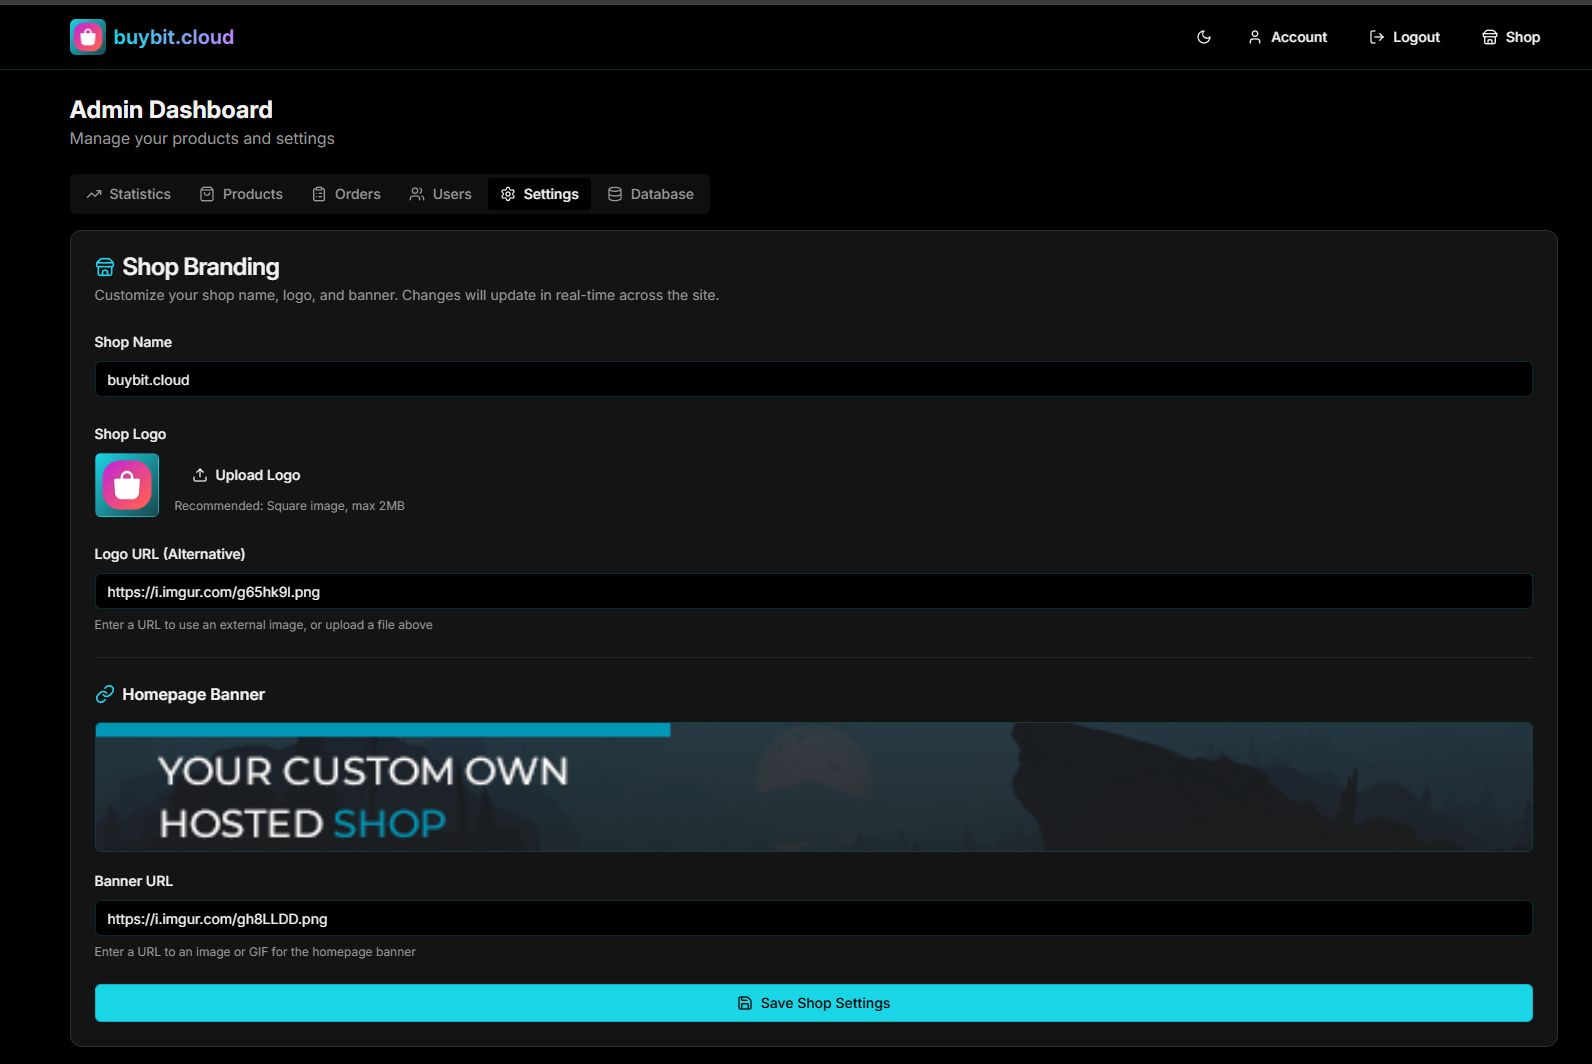The height and width of the screenshot is (1064, 1592).
Task: Open the Database tab
Action: (651, 194)
